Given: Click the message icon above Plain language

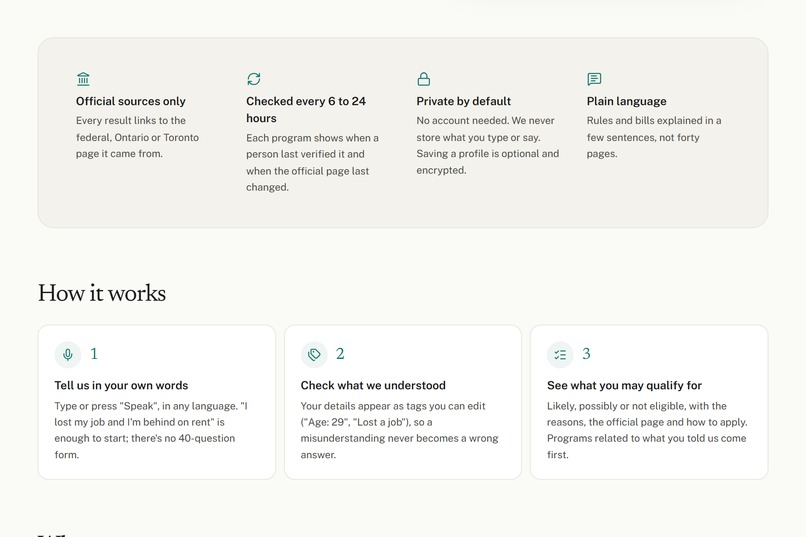Looking at the screenshot, I should pos(594,79).
